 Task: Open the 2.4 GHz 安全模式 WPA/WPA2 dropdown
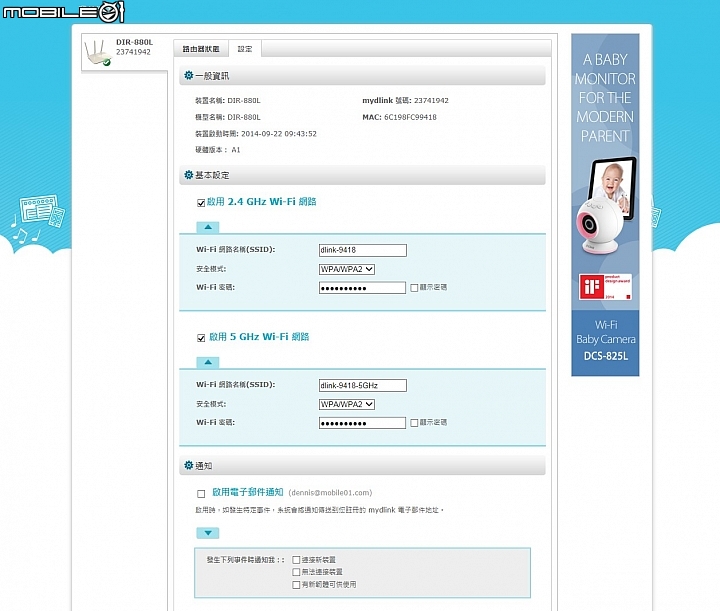pos(347,269)
